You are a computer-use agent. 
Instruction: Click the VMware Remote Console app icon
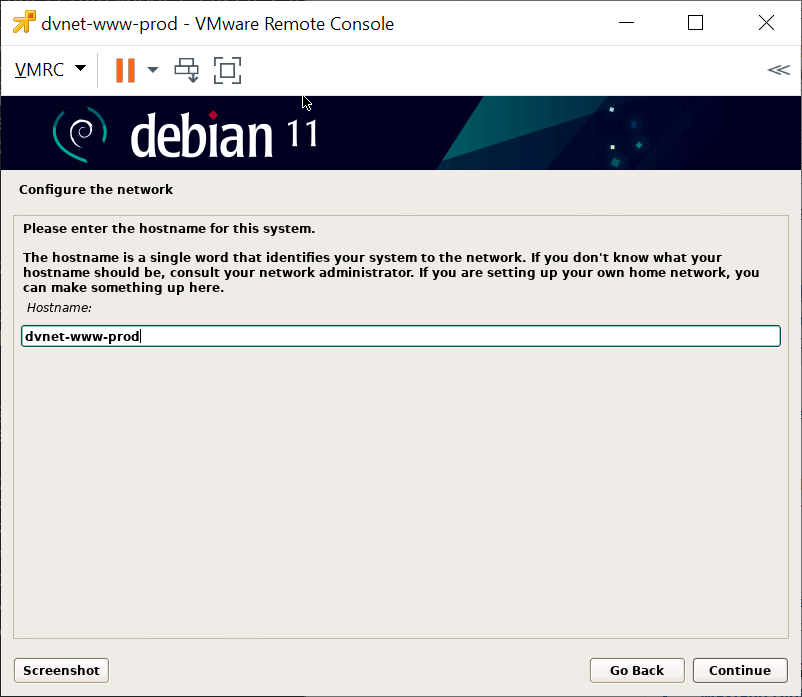[x=24, y=23]
